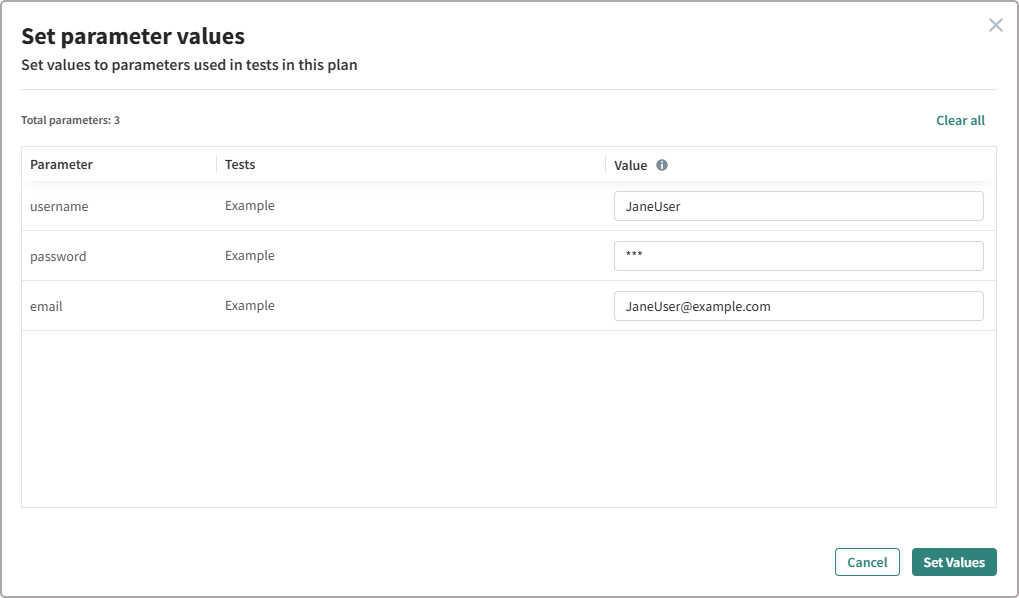Click the Parameter column header
Screen dimensions: 1019x598
(61, 165)
